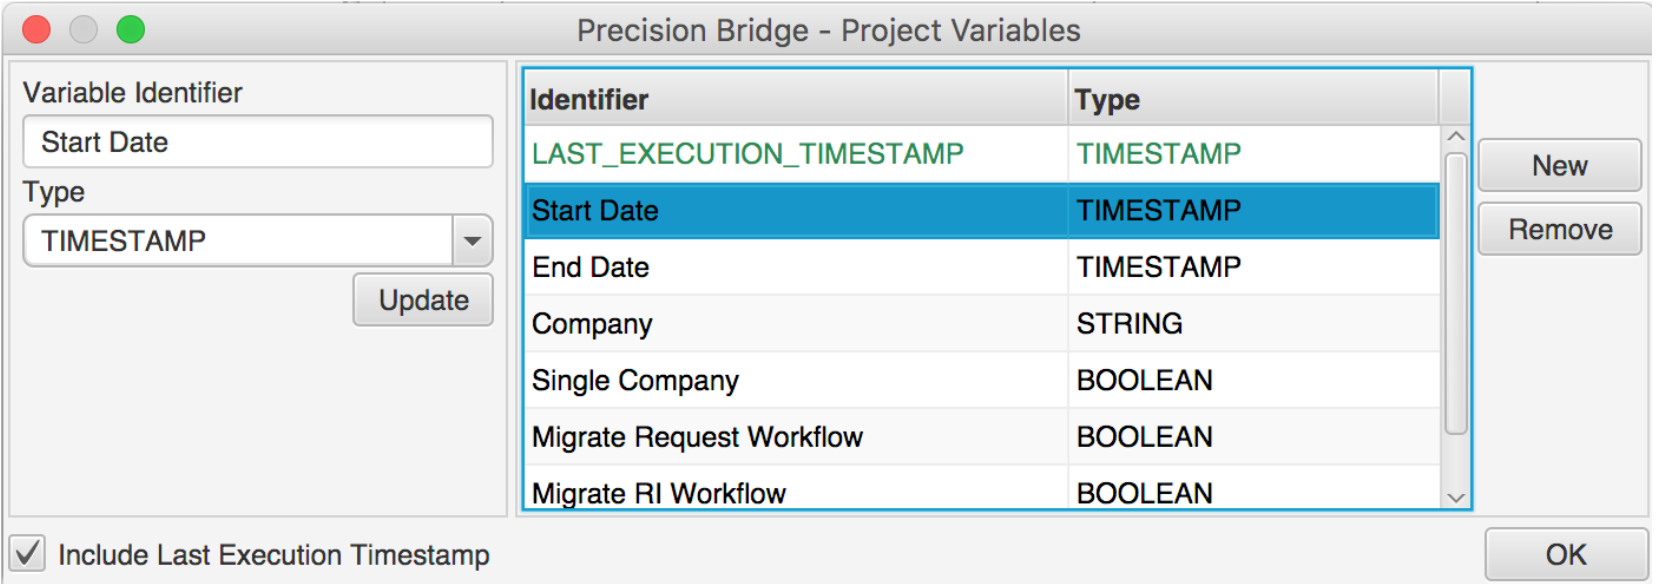1656x584 pixels.
Task: Click the table scroll up arrow
Action: click(x=1456, y=136)
